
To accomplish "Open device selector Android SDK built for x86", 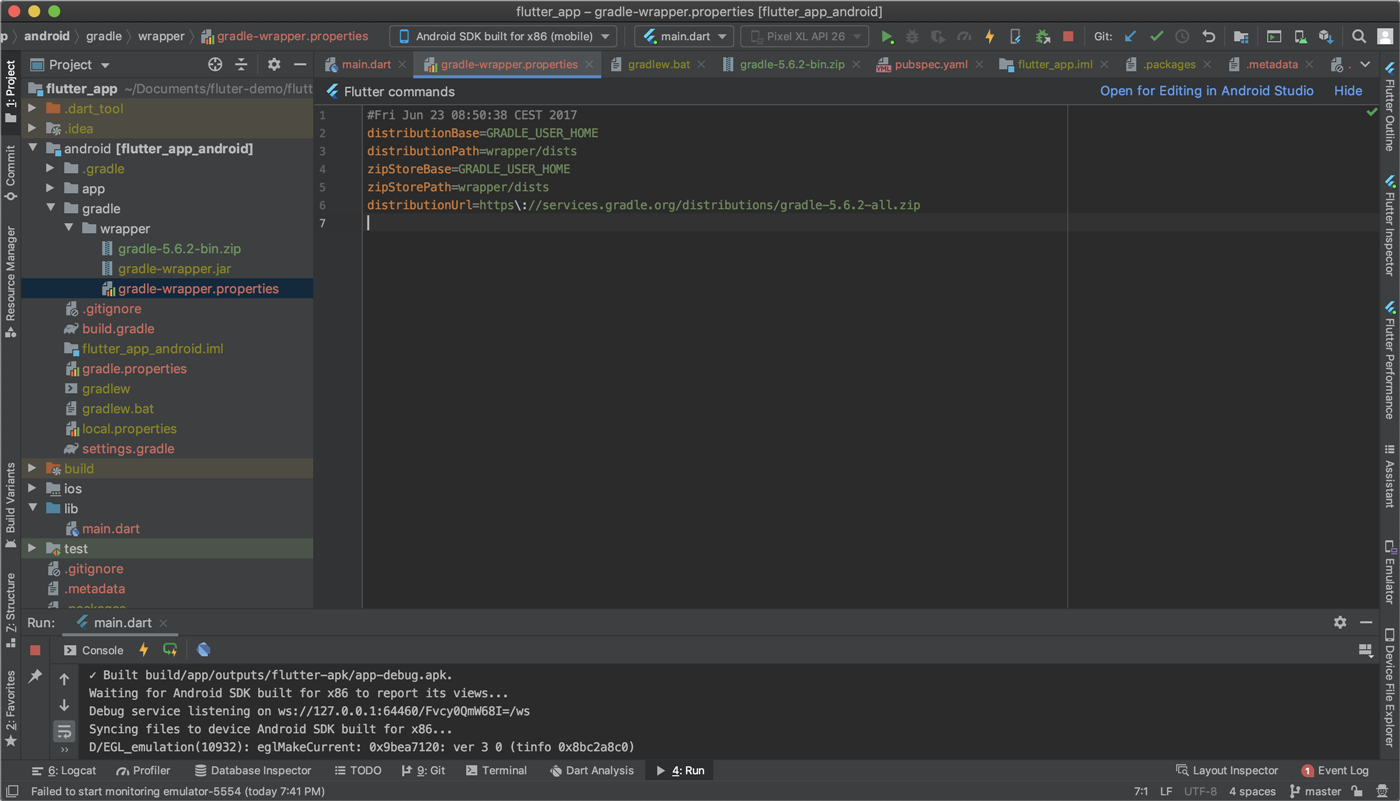I will click(x=503, y=37).
